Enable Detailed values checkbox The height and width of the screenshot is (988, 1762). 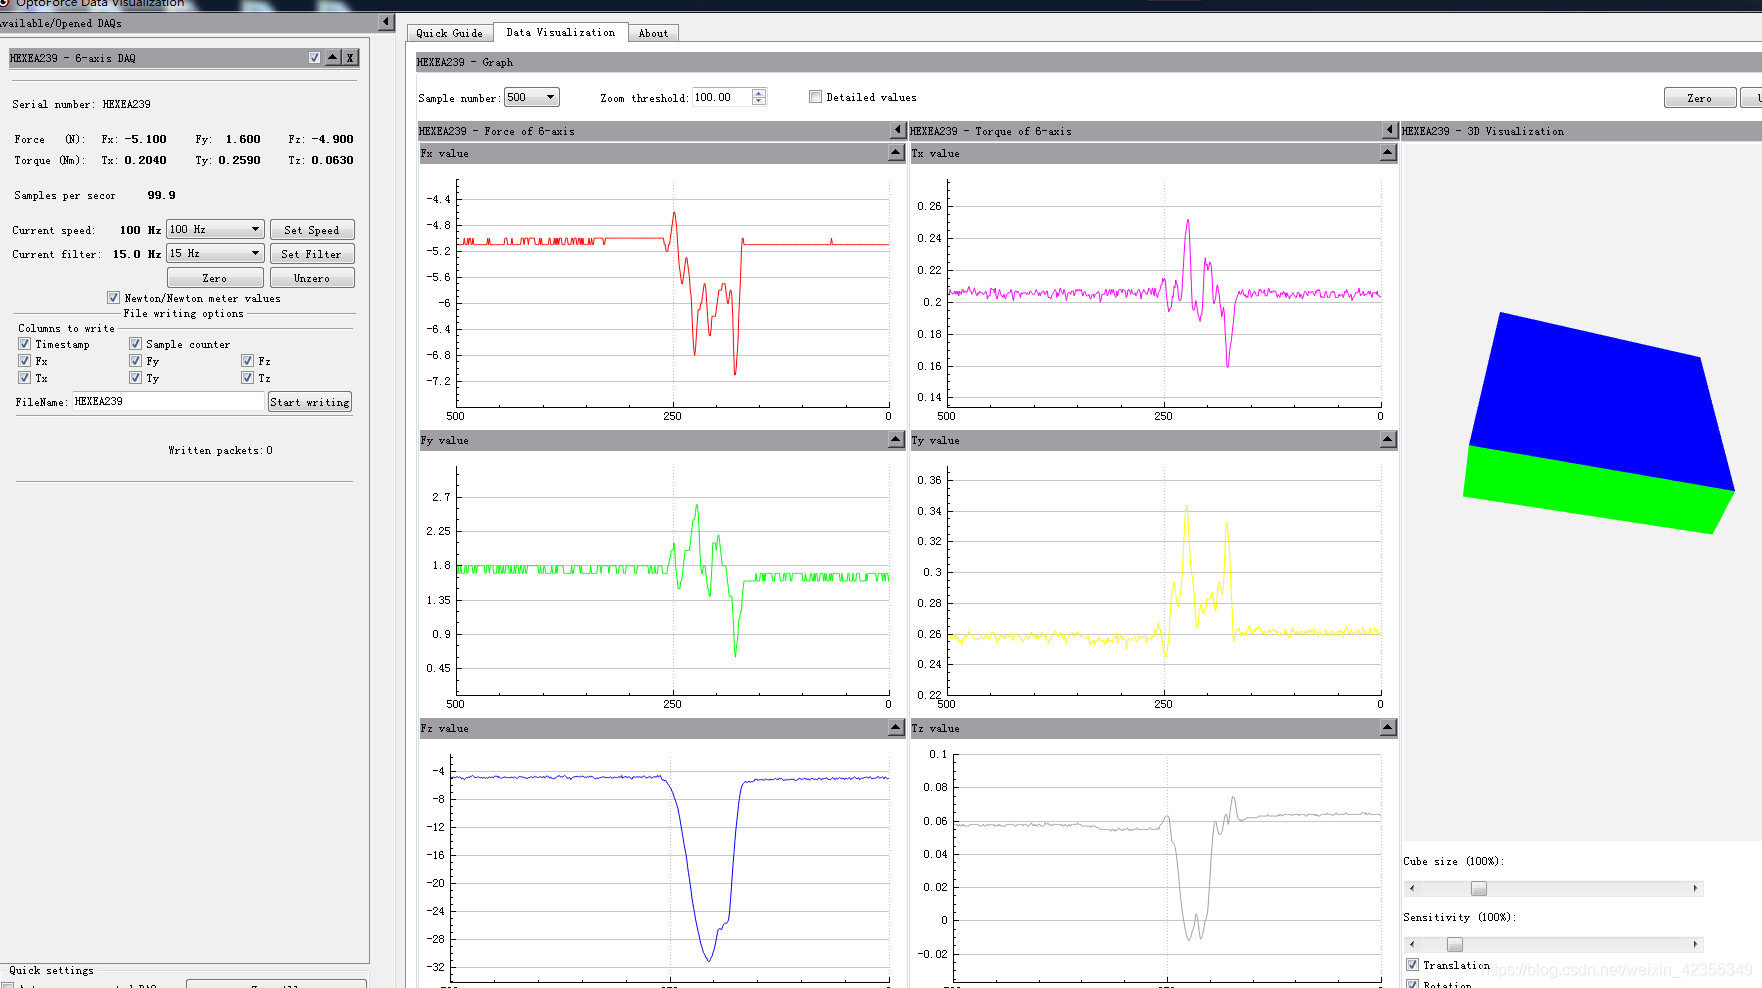pos(816,97)
